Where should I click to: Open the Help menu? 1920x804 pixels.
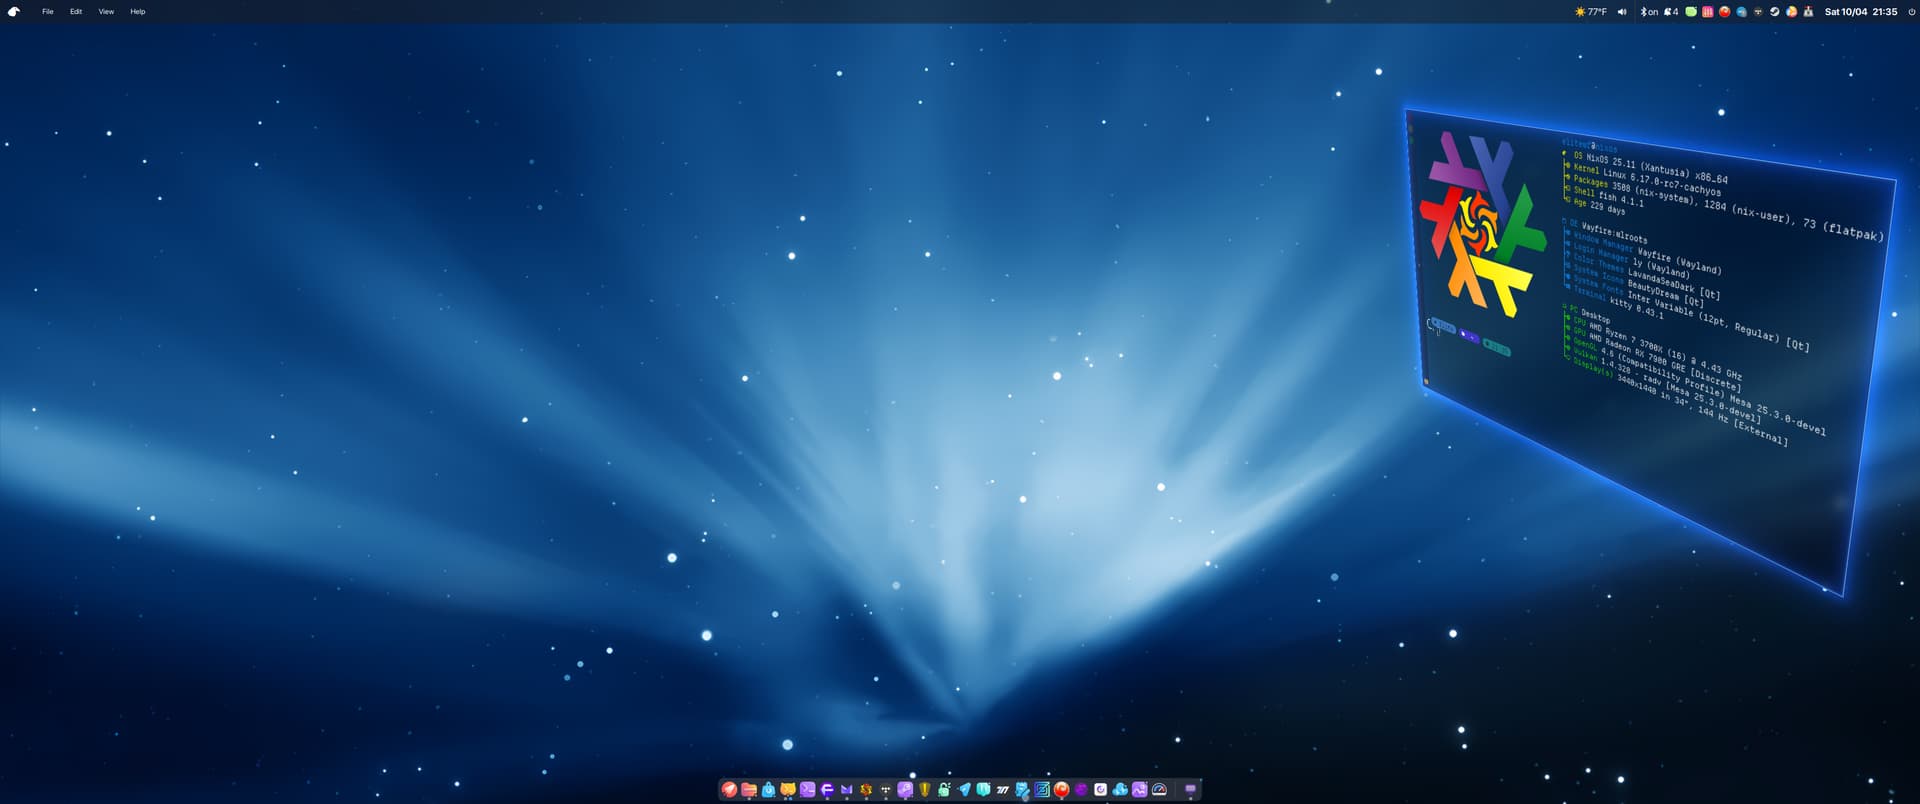point(138,12)
